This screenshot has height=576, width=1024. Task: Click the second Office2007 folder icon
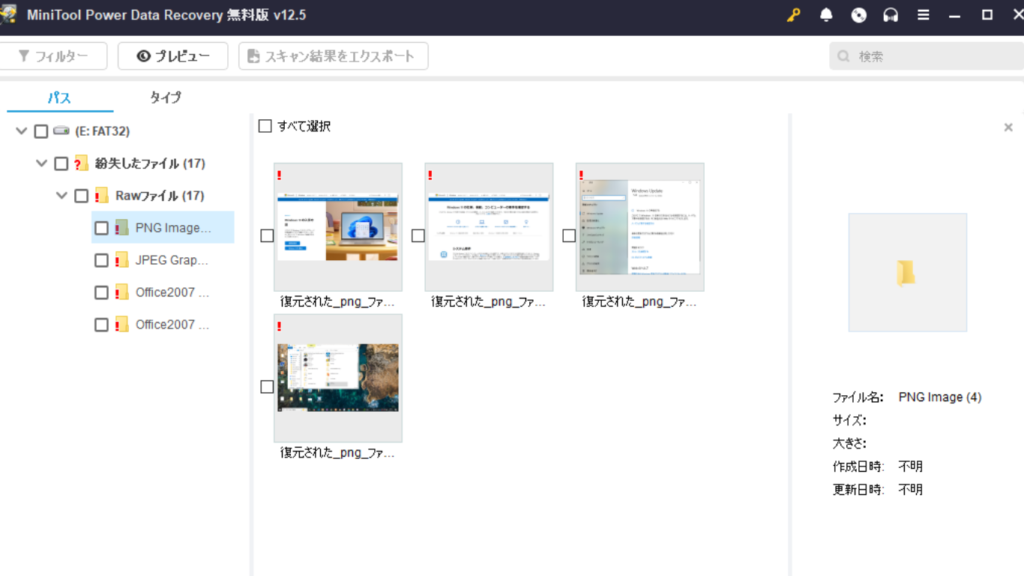(121, 325)
